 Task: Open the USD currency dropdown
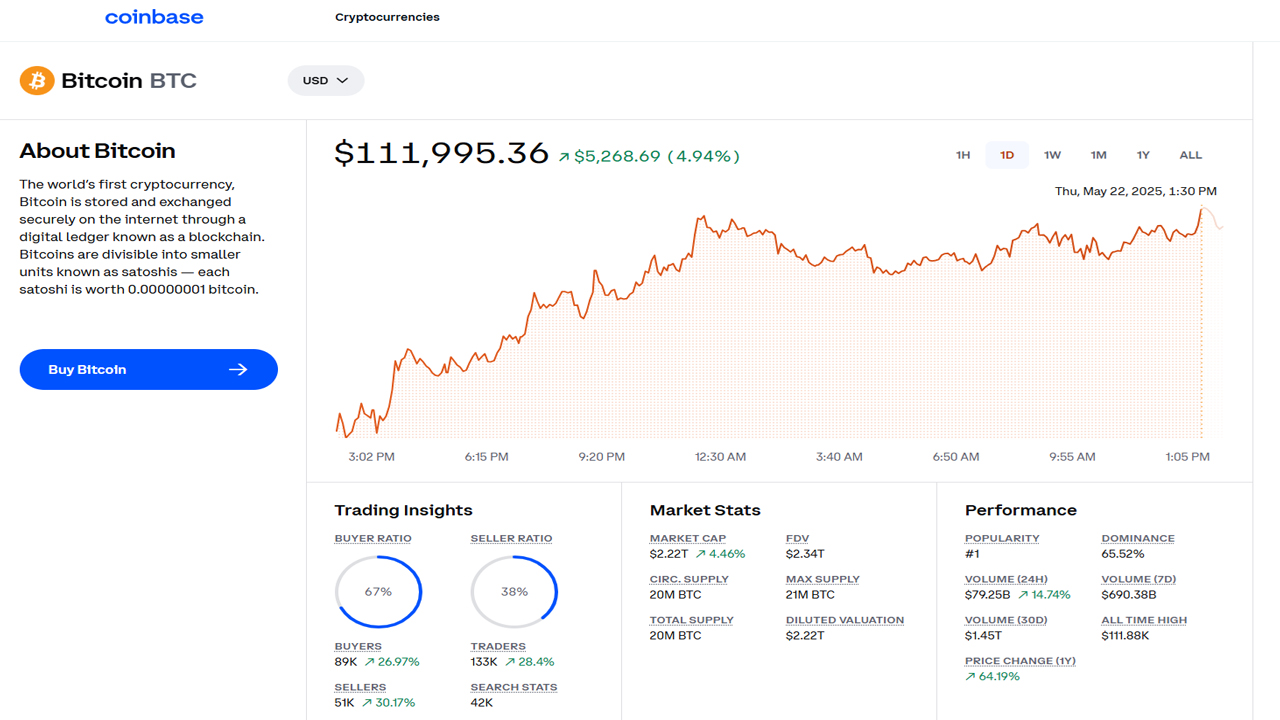click(326, 80)
